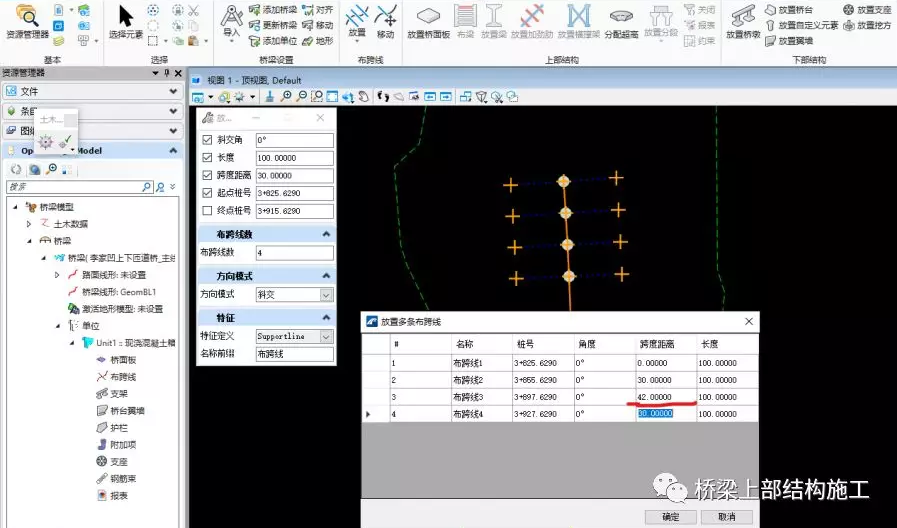Enable the 终点桩号 checkbox

(x=207, y=211)
